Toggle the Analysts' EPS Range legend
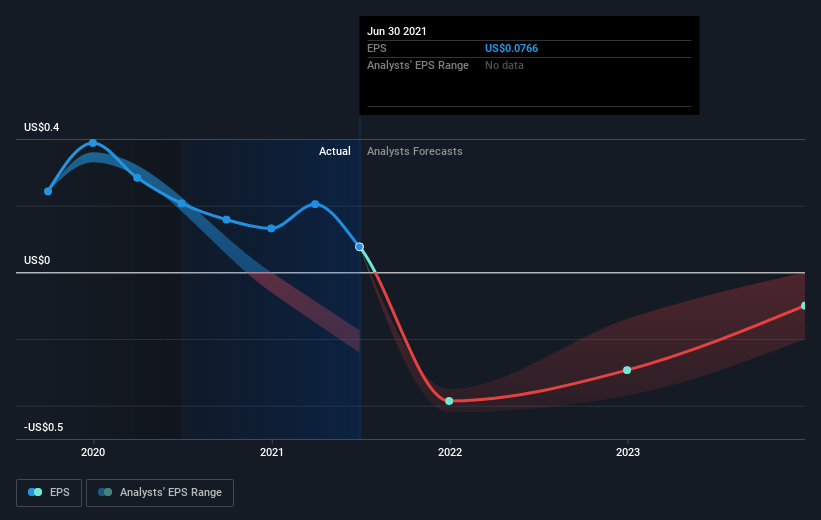 [x=160, y=493]
